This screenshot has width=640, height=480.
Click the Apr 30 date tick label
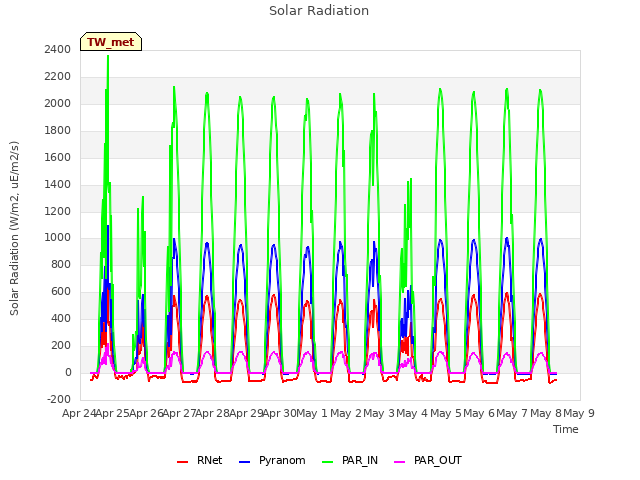pyautogui.click(x=279, y=413)
